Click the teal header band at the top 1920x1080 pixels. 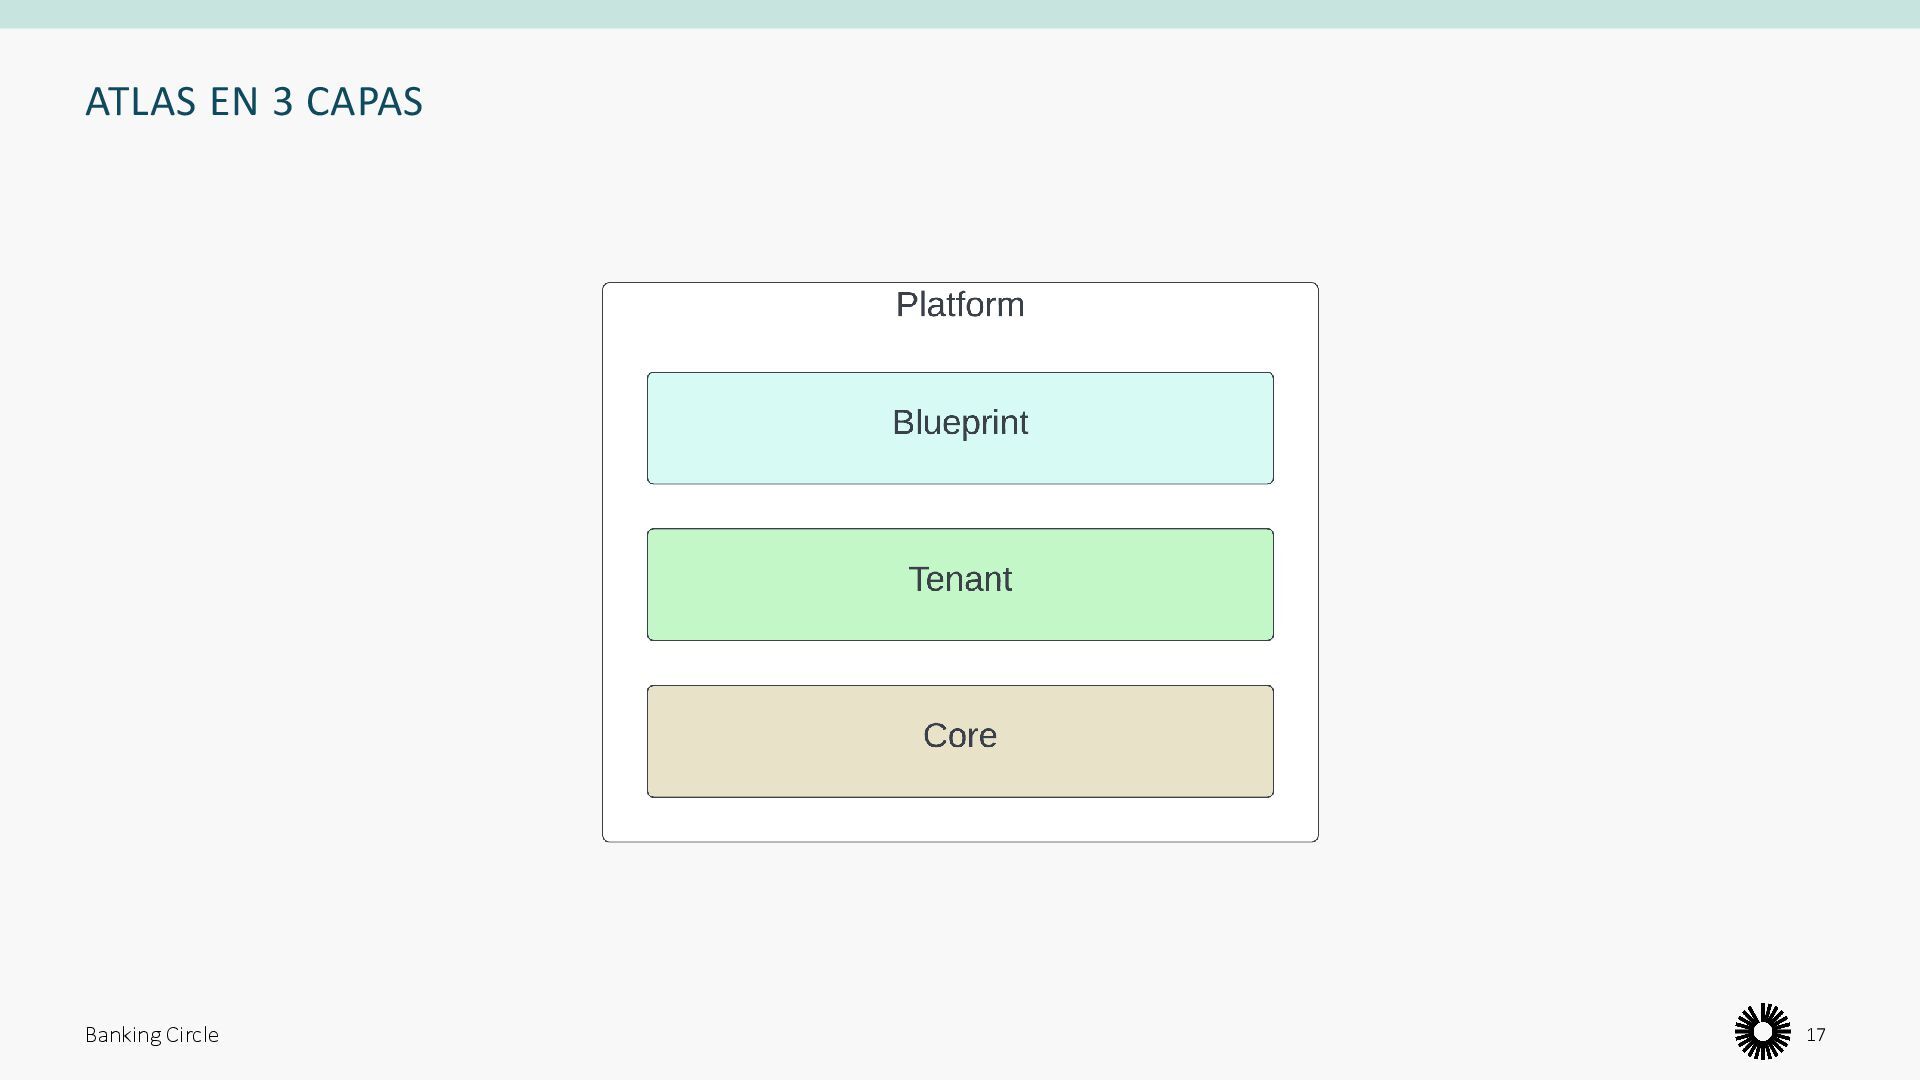(960, 14)
